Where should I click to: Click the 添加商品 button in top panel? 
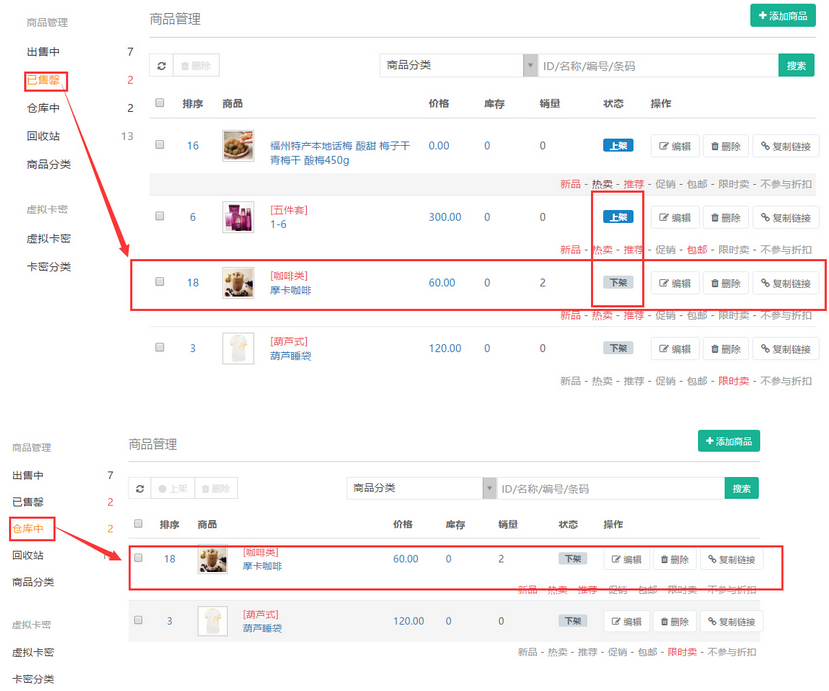tap(782, 16)
